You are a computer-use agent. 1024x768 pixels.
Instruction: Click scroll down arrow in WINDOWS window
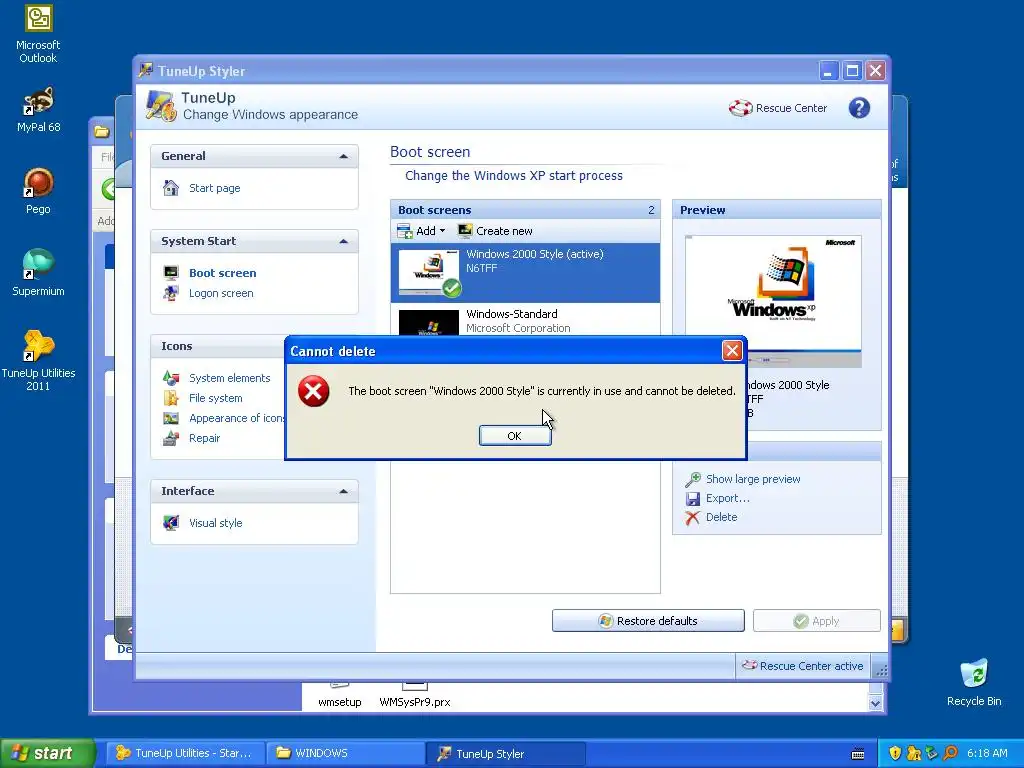click(875, 703)
